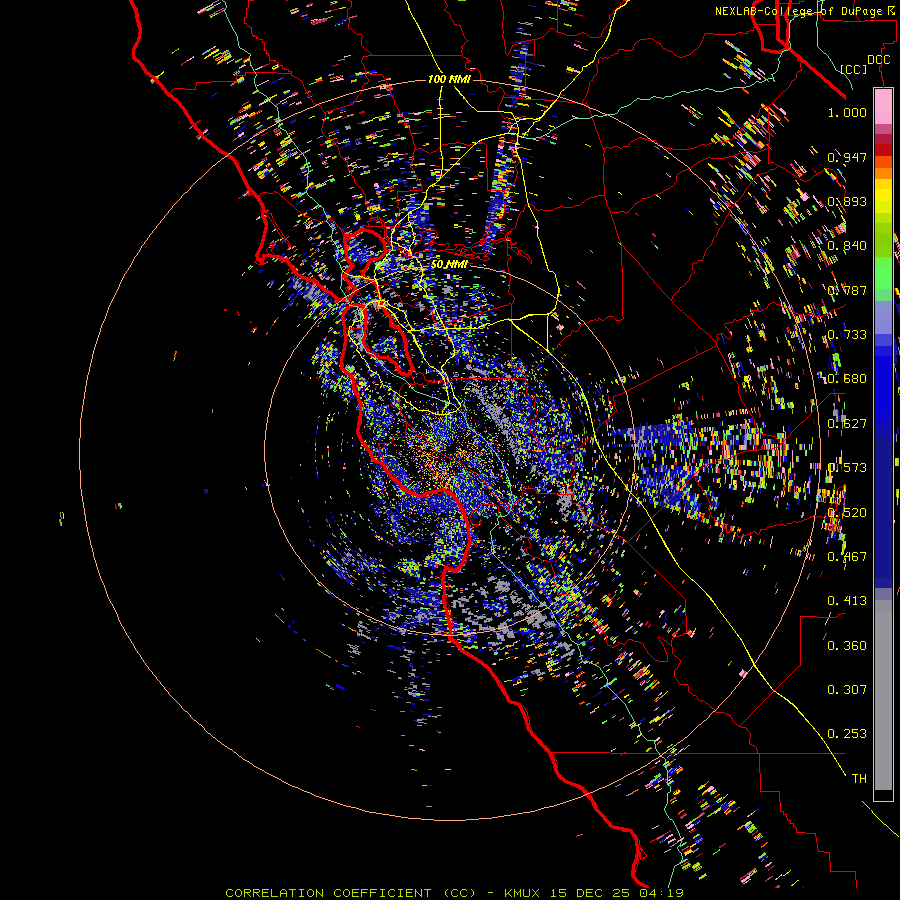
Task: Select the '0.253' scale value
Action: tap(847, 734)
